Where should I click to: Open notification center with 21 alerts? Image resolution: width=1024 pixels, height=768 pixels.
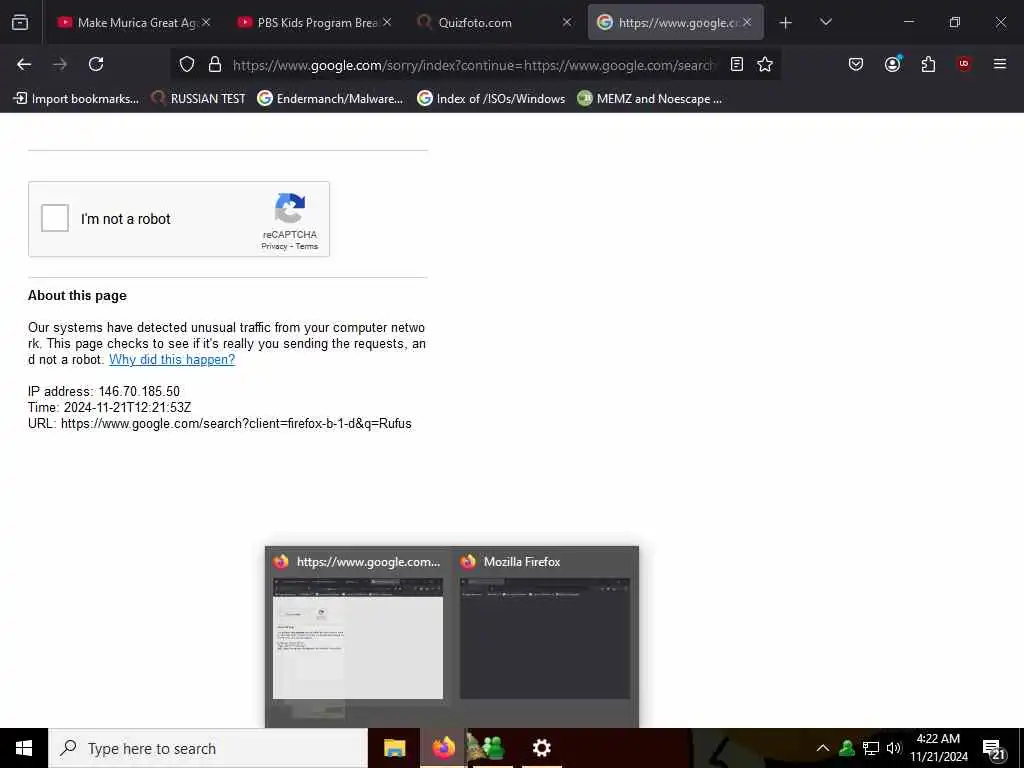(993, 749)
